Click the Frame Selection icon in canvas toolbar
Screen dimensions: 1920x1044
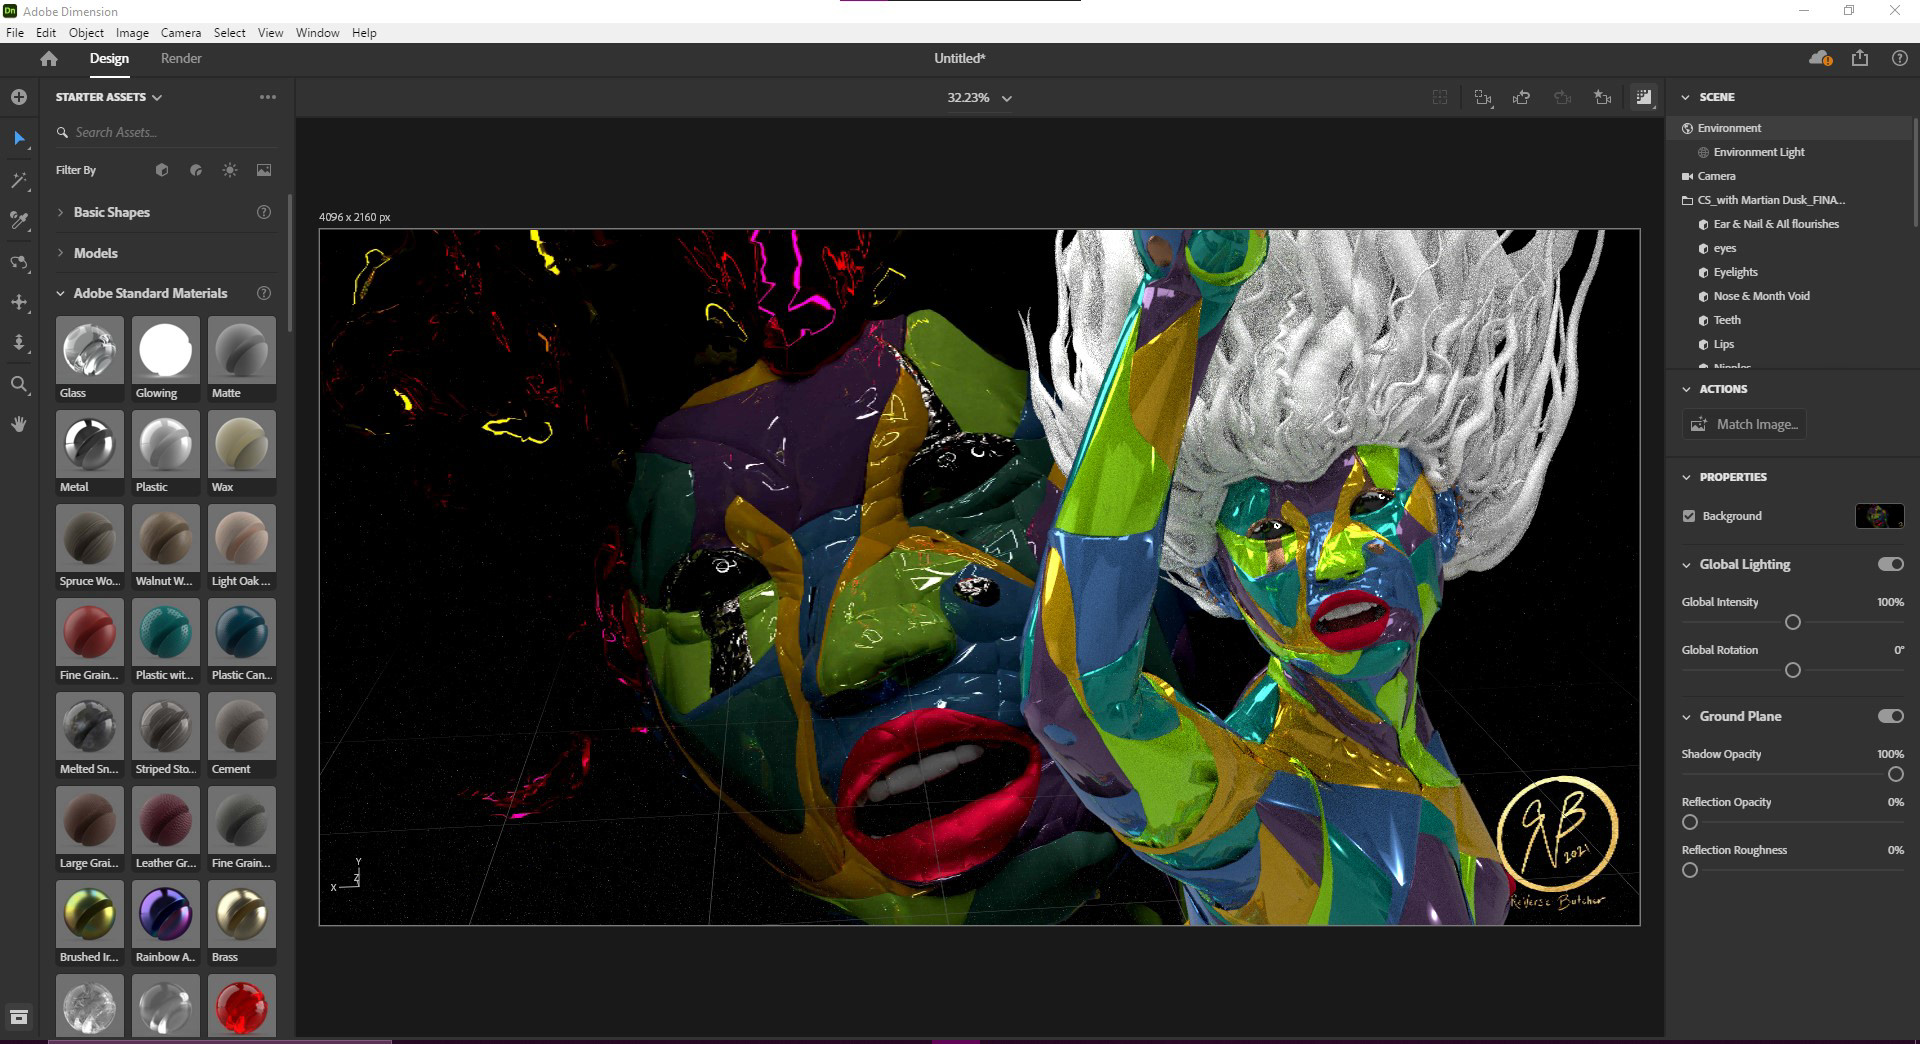pyautogui.click(x=1483, y=97)
